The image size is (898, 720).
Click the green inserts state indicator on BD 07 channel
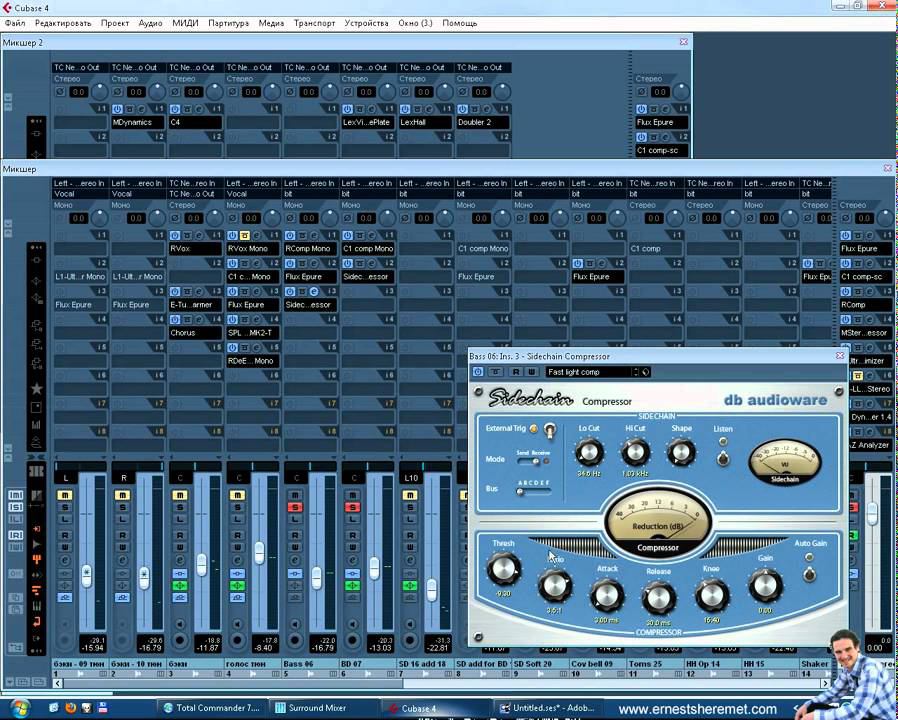click(352, 585)
